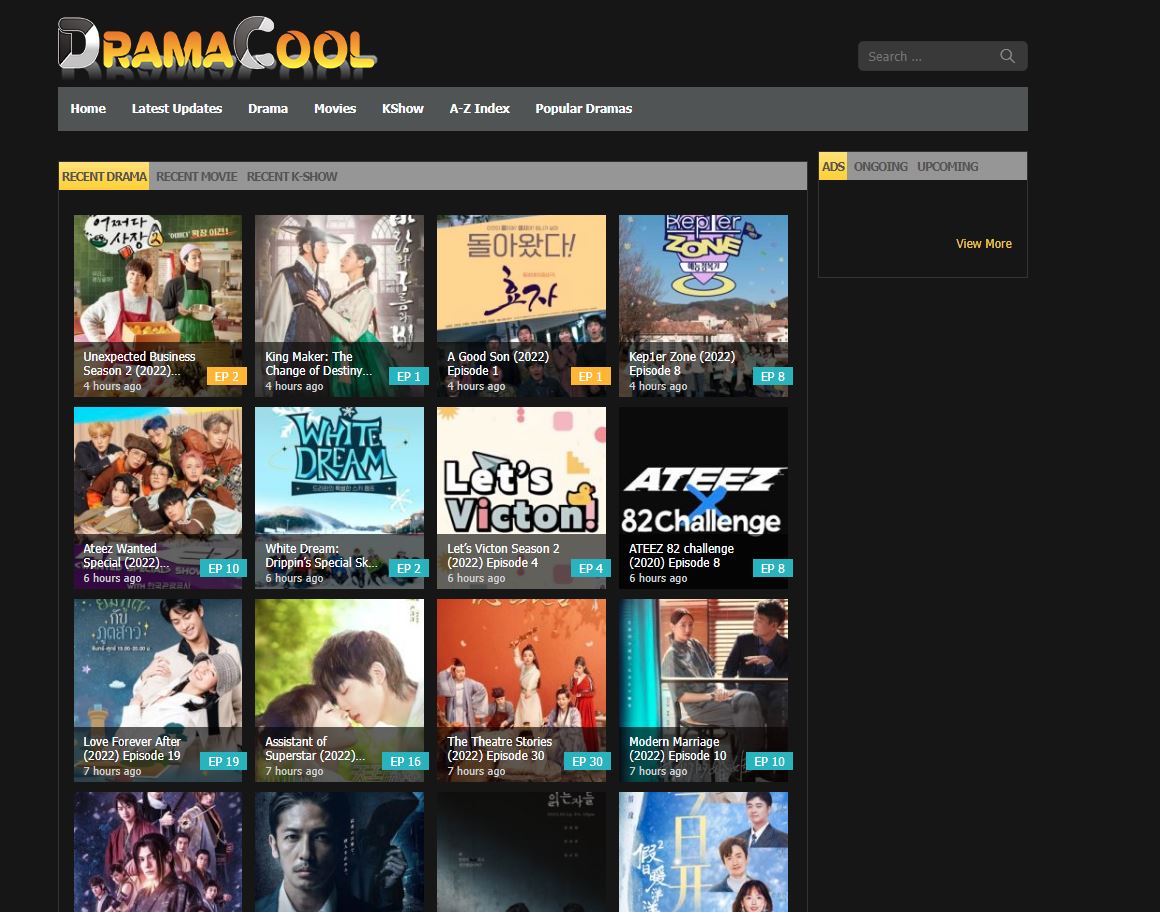The image size is (1160, 912).
Task: Open bottom-row blue poster with Chinese title
Action: coord(704,852)
